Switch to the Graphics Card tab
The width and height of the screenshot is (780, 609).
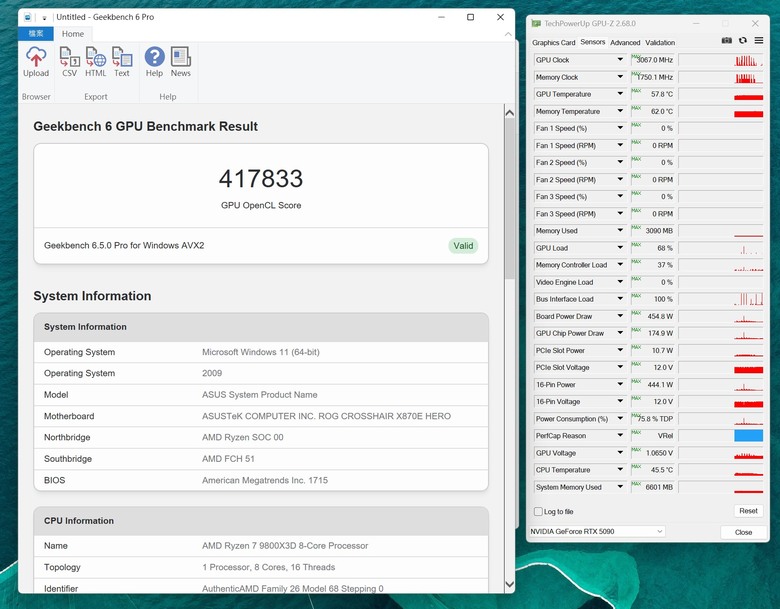tap(553, 43)
